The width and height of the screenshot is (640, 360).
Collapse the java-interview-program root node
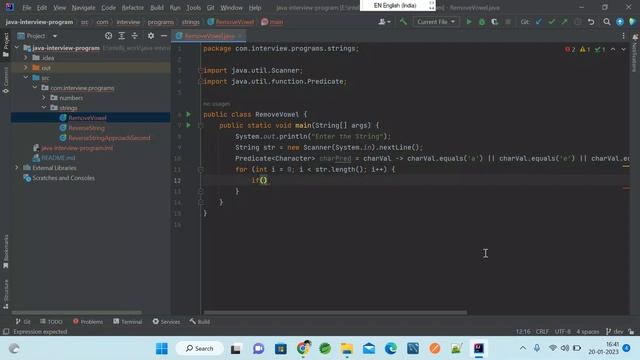[x=17, y=48]
